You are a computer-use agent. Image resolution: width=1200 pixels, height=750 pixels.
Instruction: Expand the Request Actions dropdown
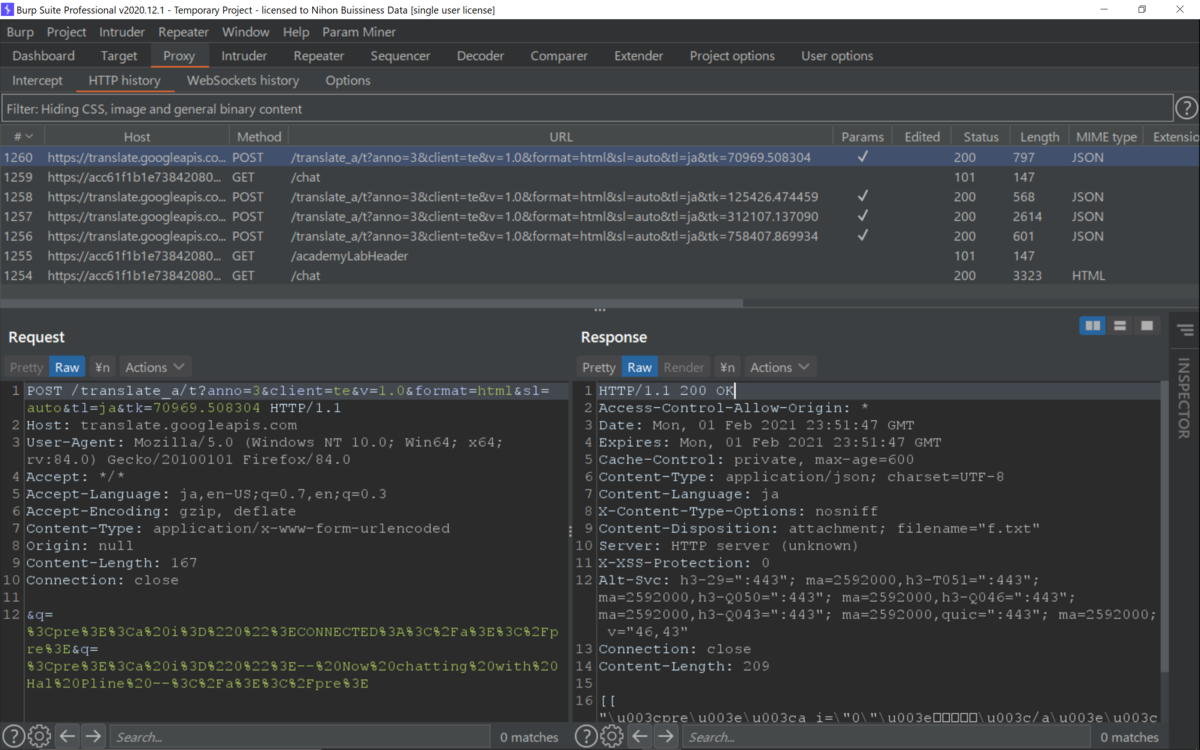pyautogui.click(x=155, y=367)
